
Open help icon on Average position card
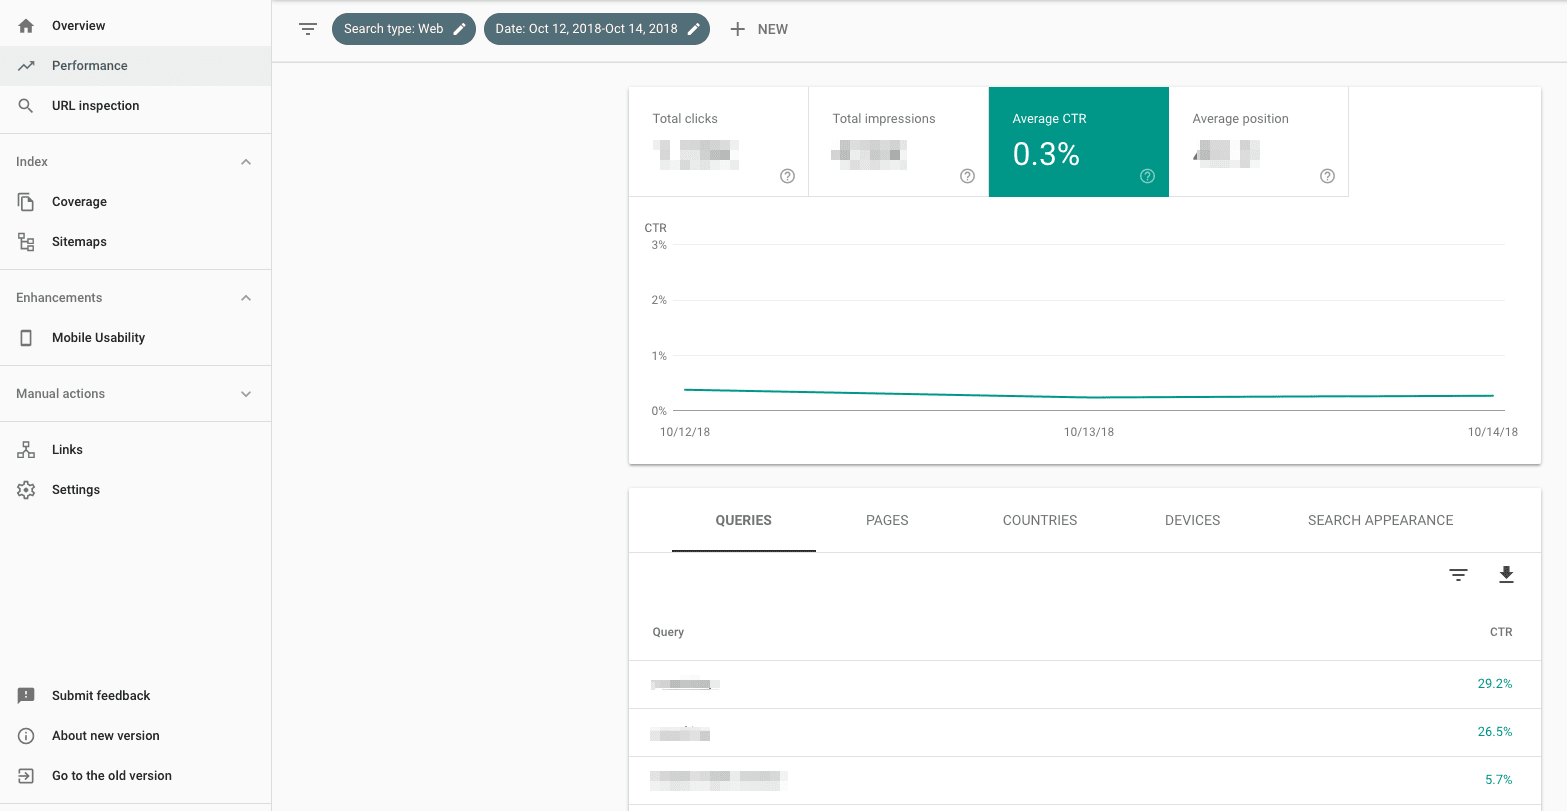coord(1327,176)
